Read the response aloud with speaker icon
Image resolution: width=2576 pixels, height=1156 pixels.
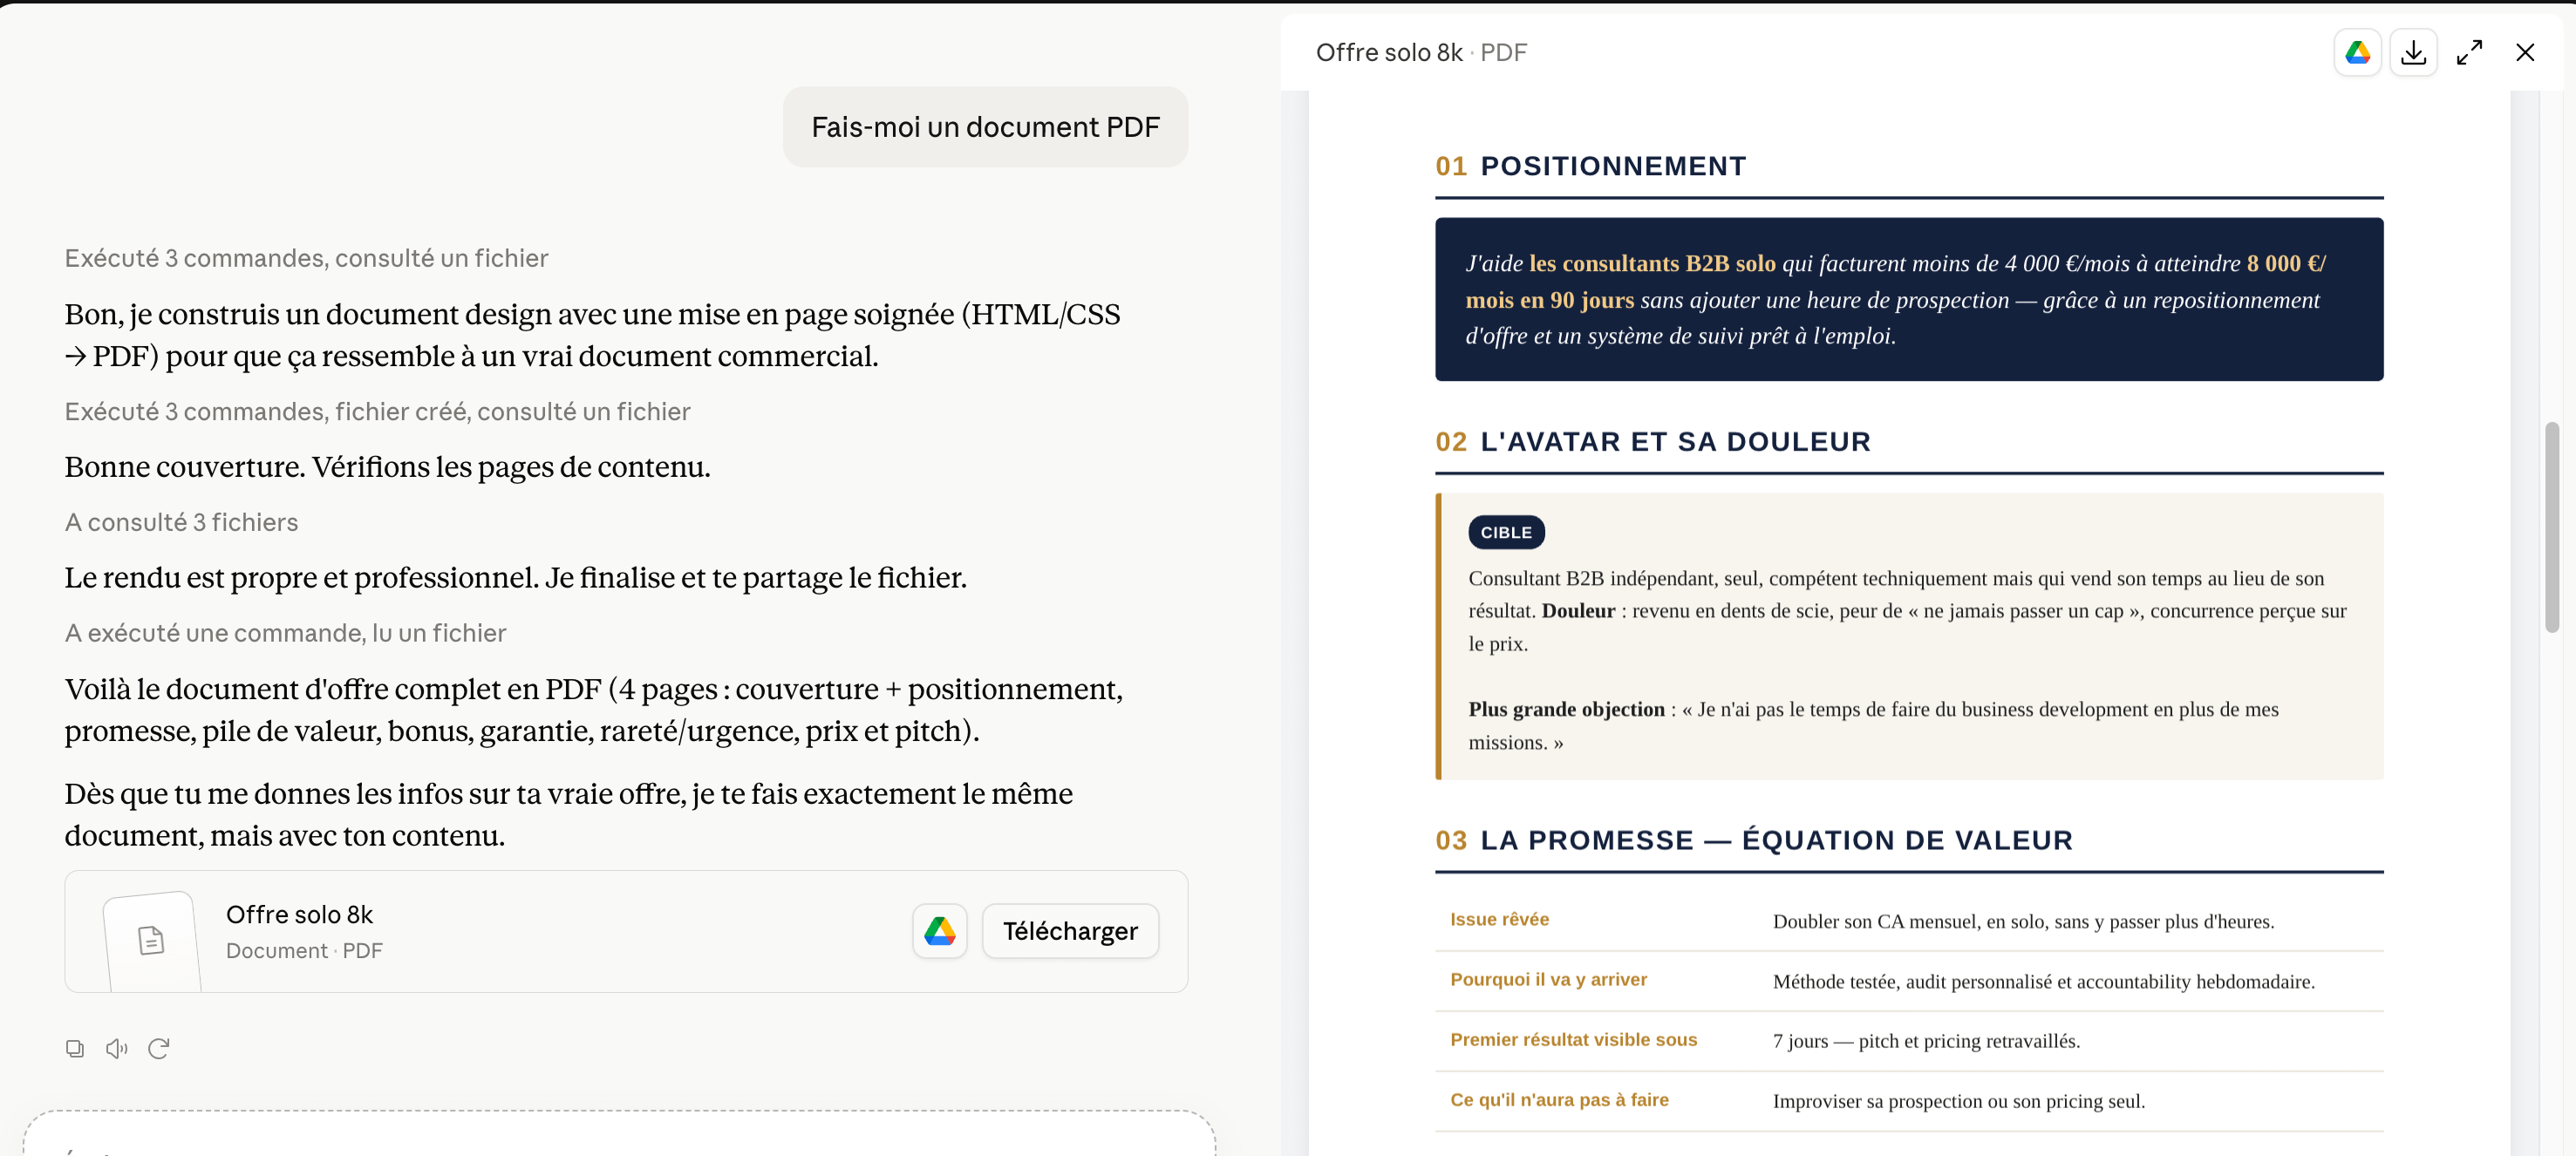click(117, 1048)
